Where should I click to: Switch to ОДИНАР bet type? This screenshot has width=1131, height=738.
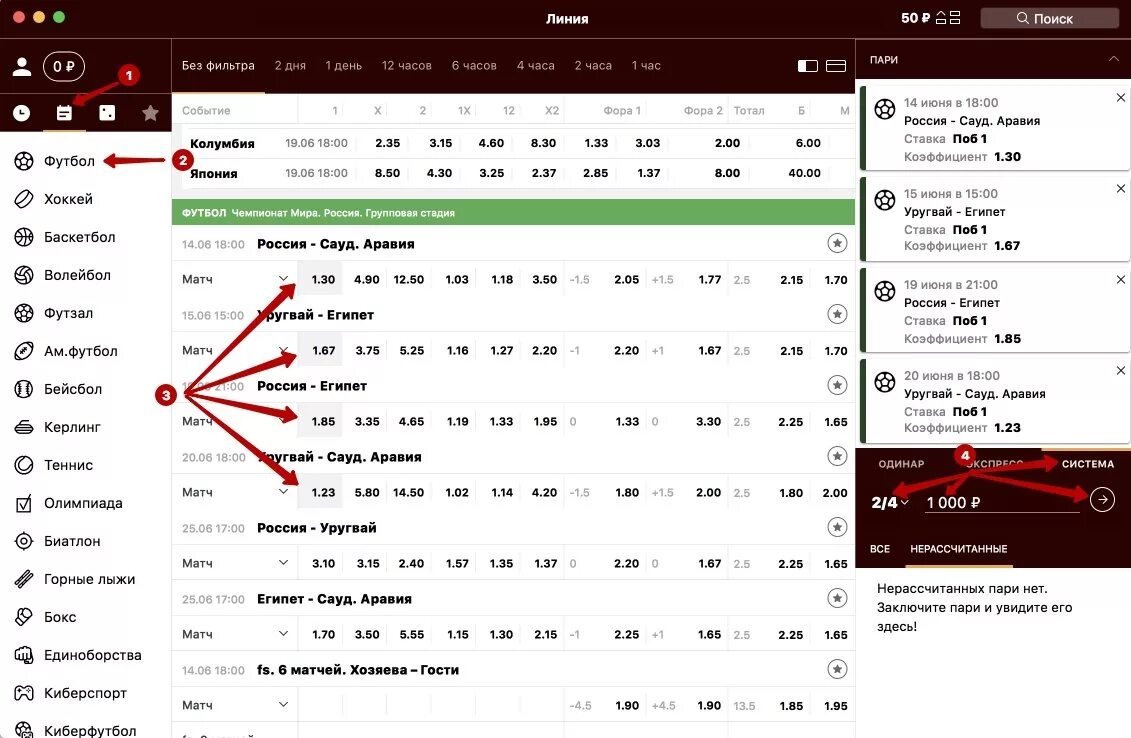(x=901, y=464)
